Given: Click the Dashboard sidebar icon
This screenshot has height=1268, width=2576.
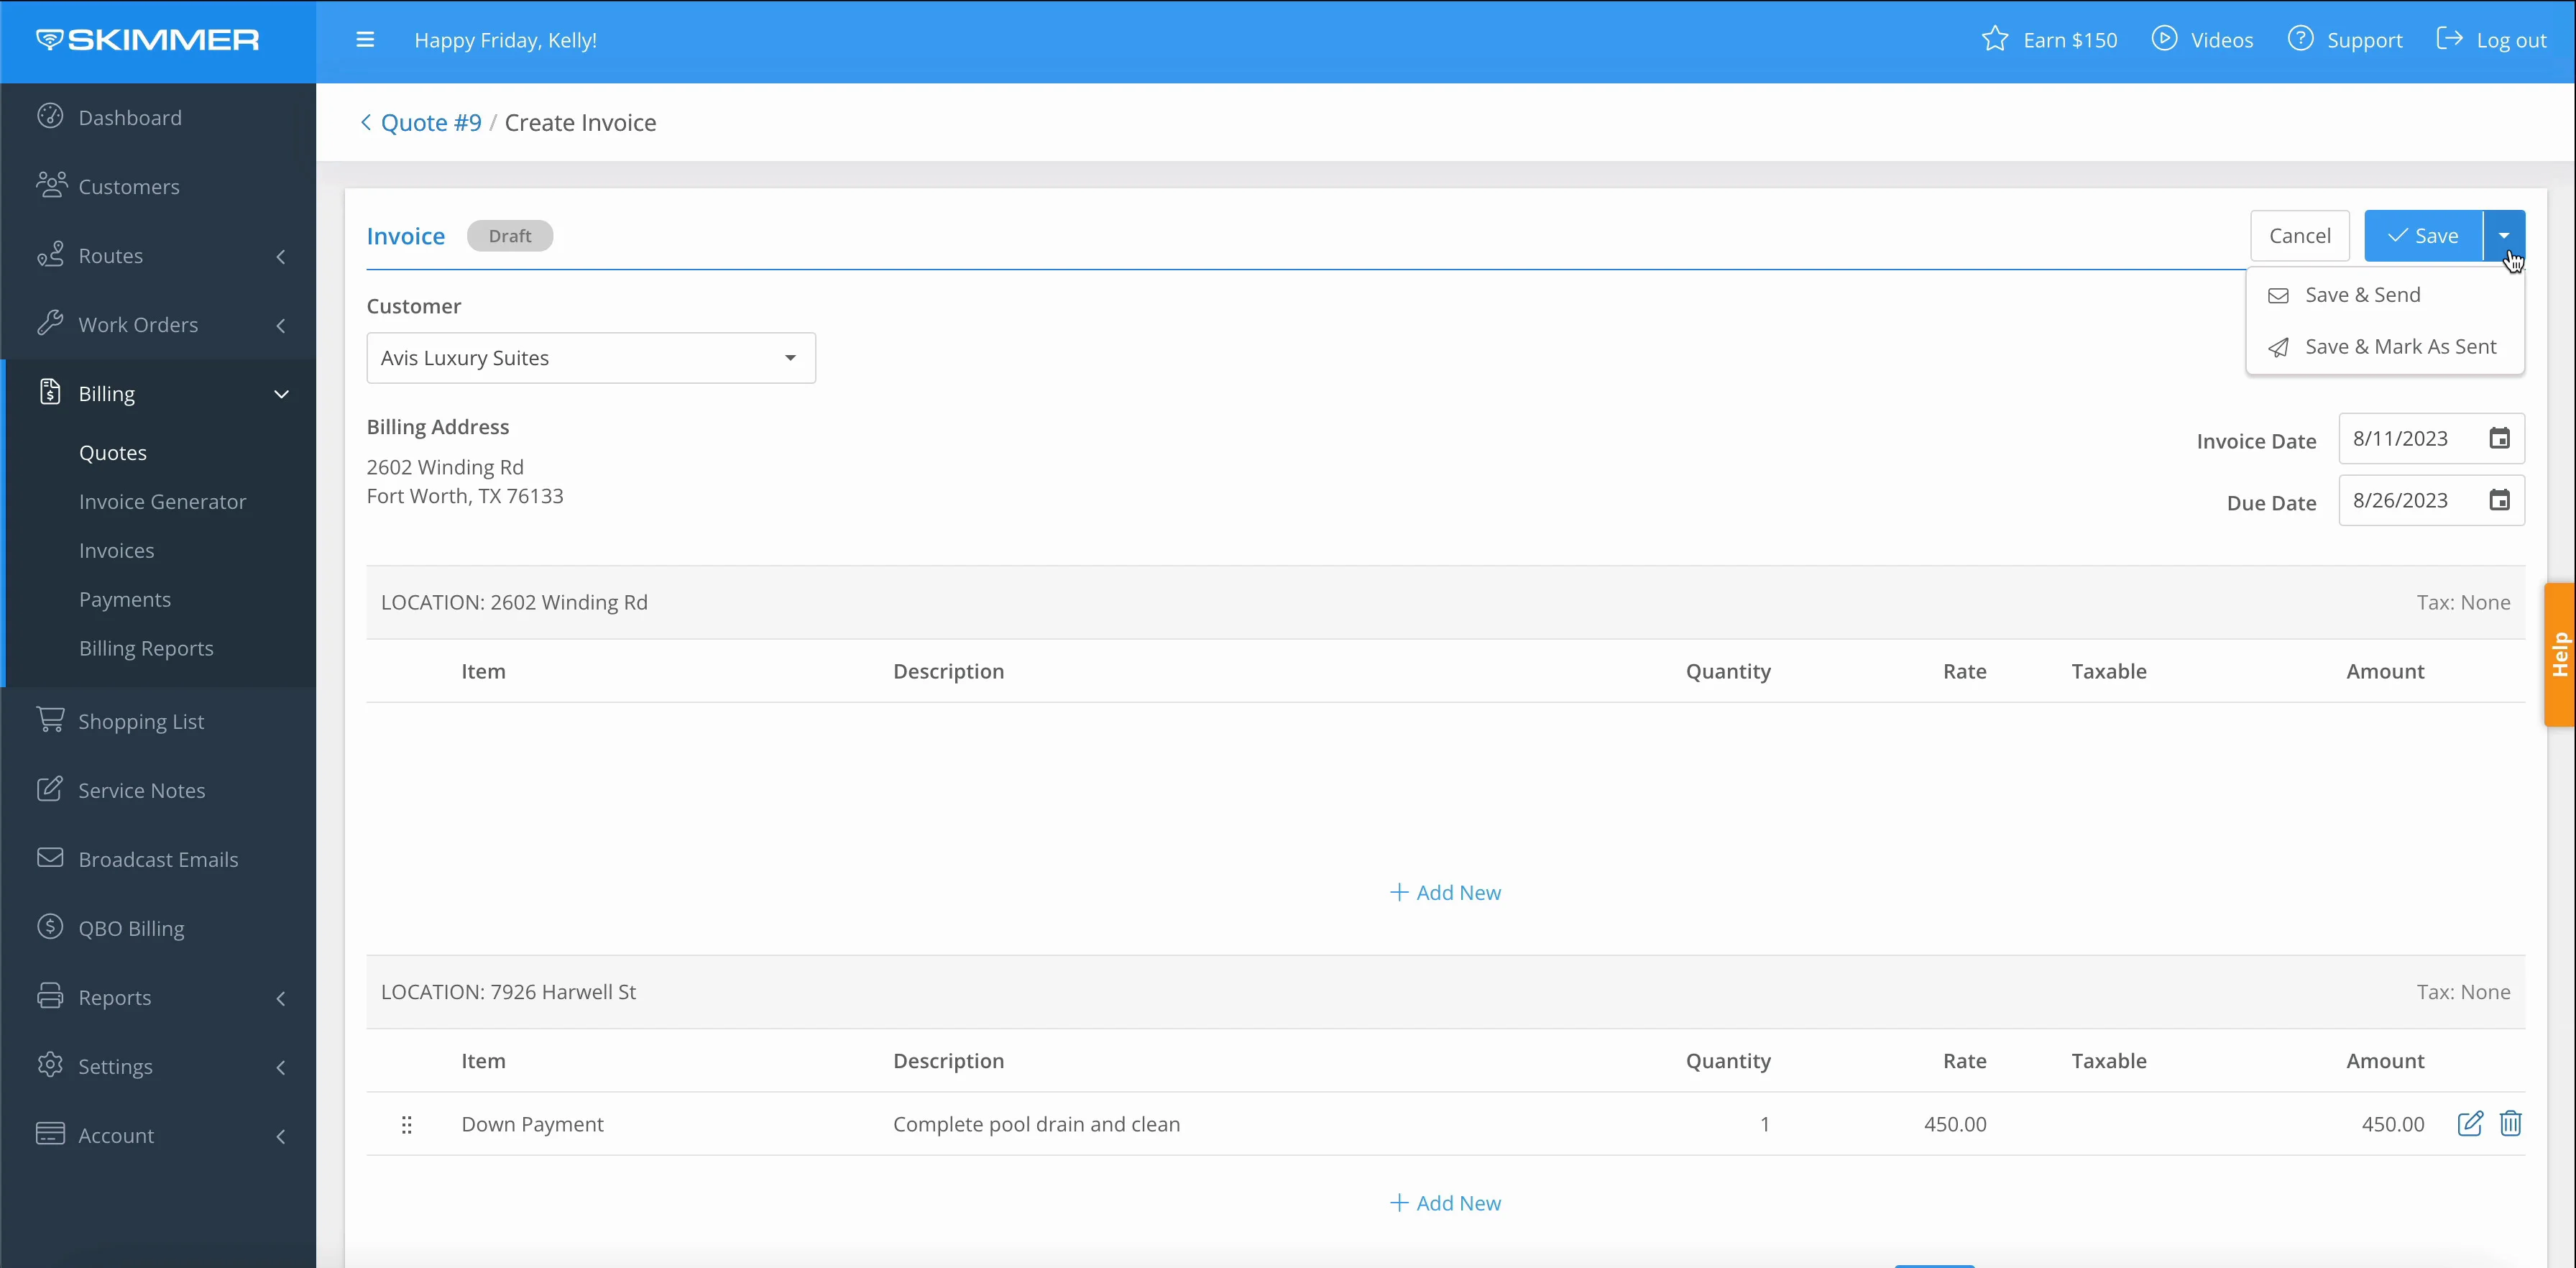Looking at the screenshot, I should (51, 116).
